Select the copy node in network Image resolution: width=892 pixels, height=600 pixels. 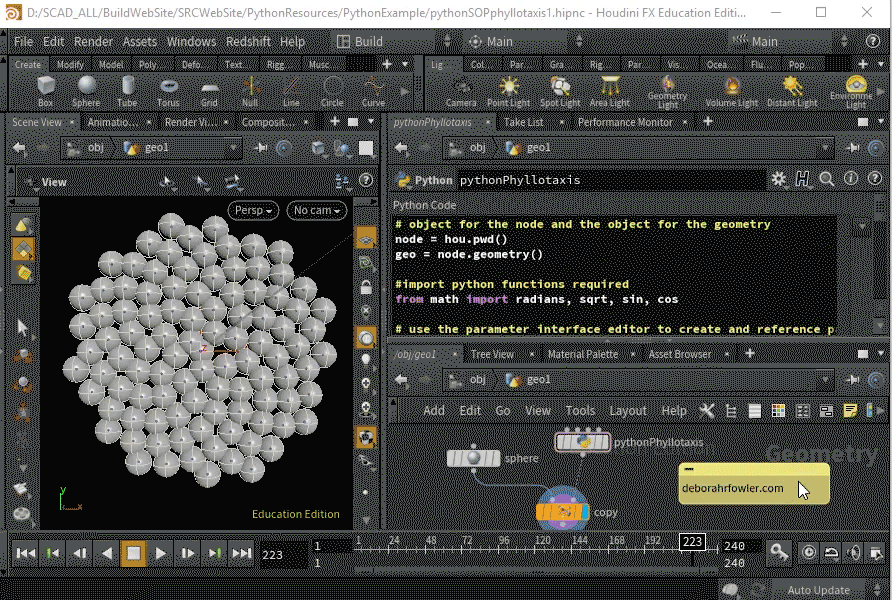point(563,513)
